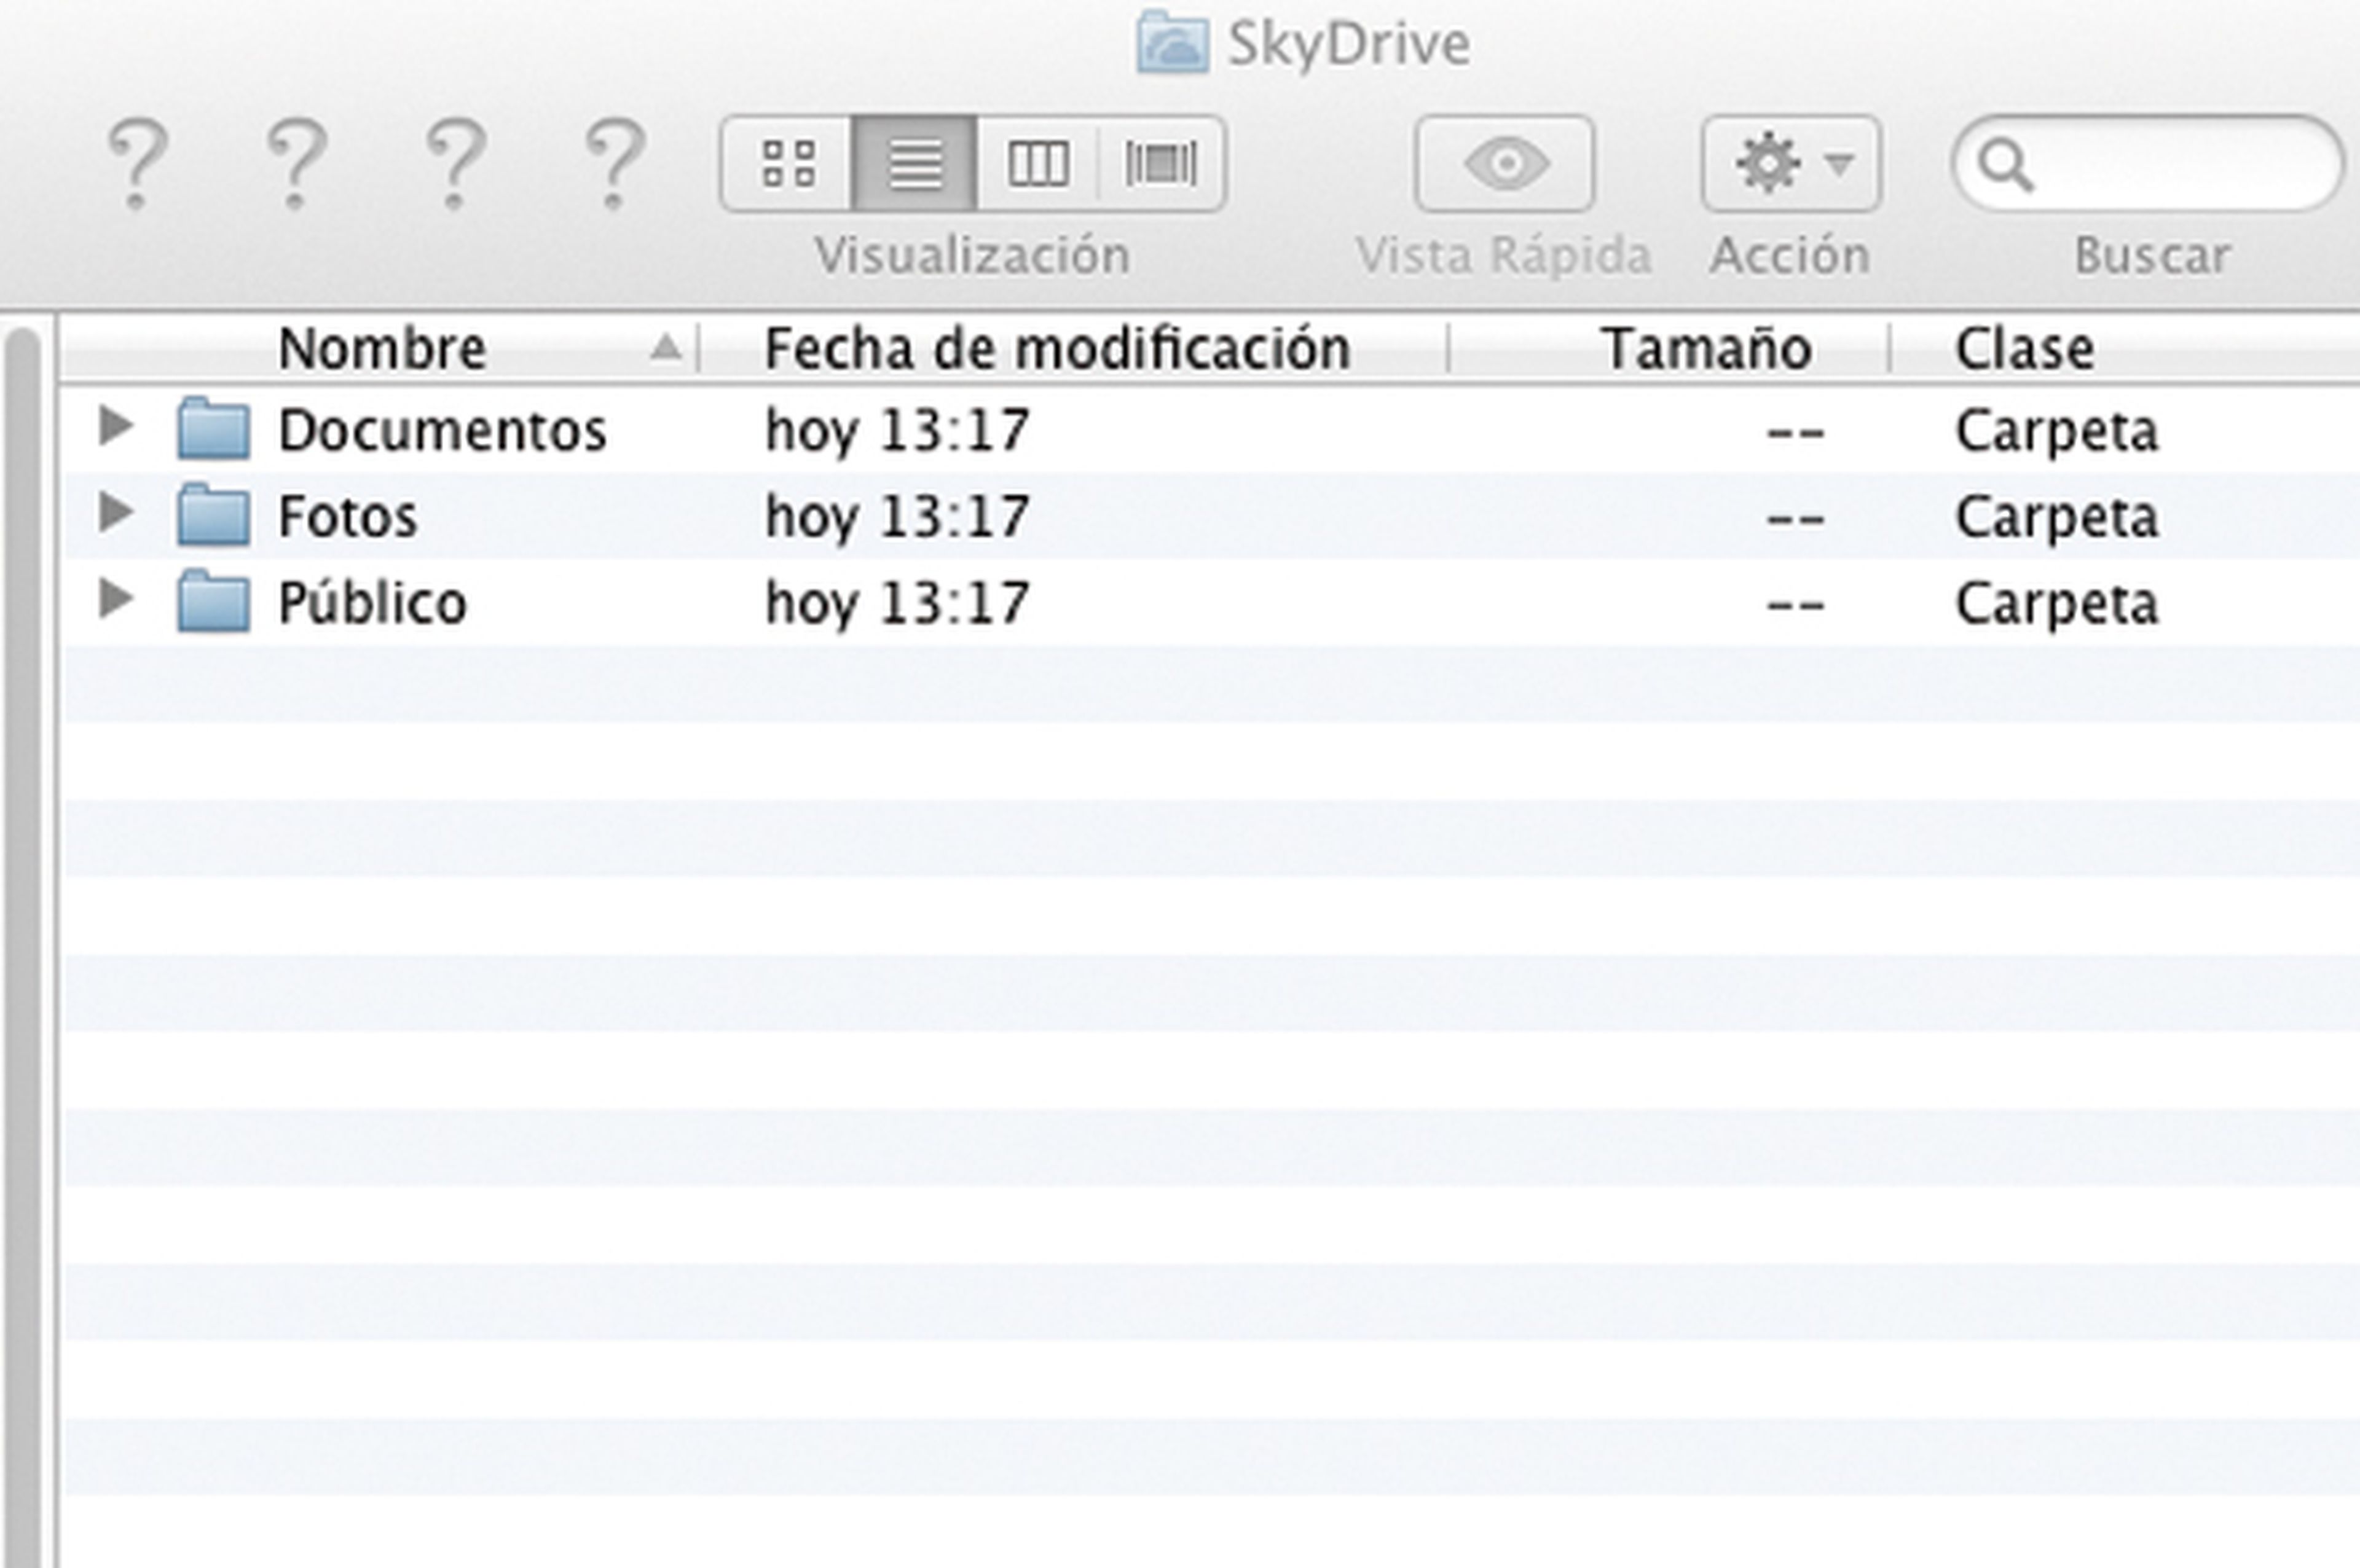Click Carpeta class in Documentos row
Screen dimensions: 2360x1568
[x=2057, y=431]
